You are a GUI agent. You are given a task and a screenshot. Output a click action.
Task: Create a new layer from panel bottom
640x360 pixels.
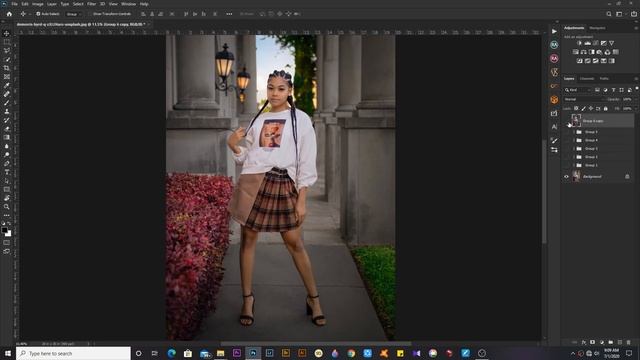coord(620,342)
